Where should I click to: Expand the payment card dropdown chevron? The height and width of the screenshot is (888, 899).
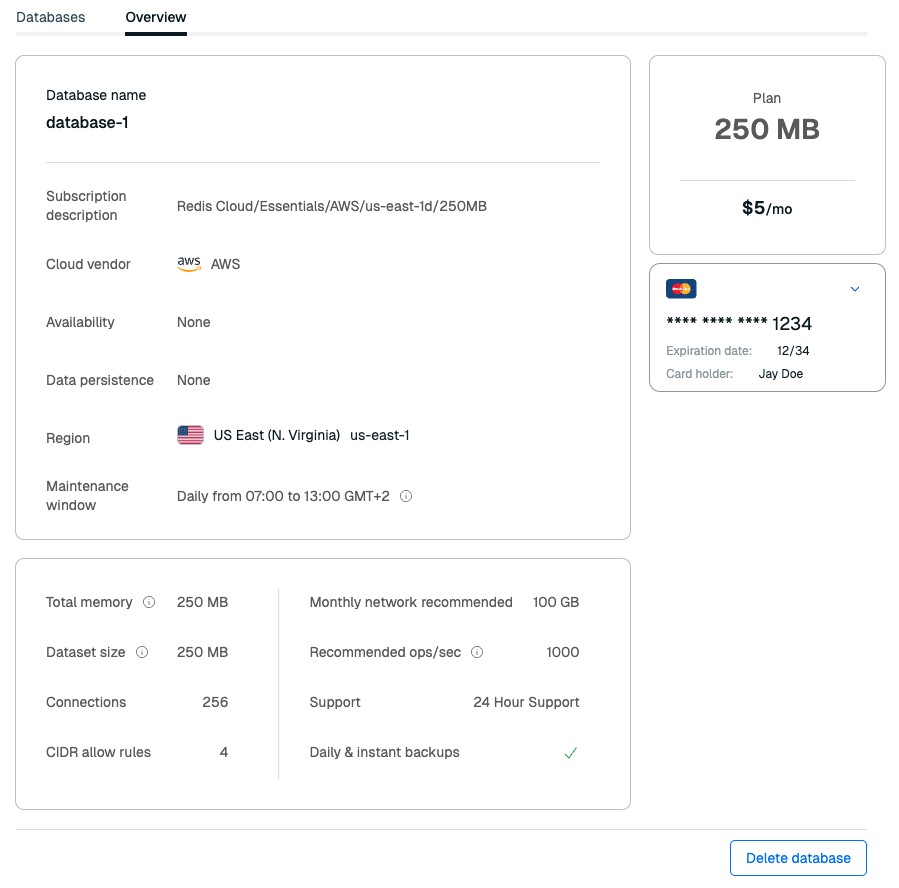[855, 289]
